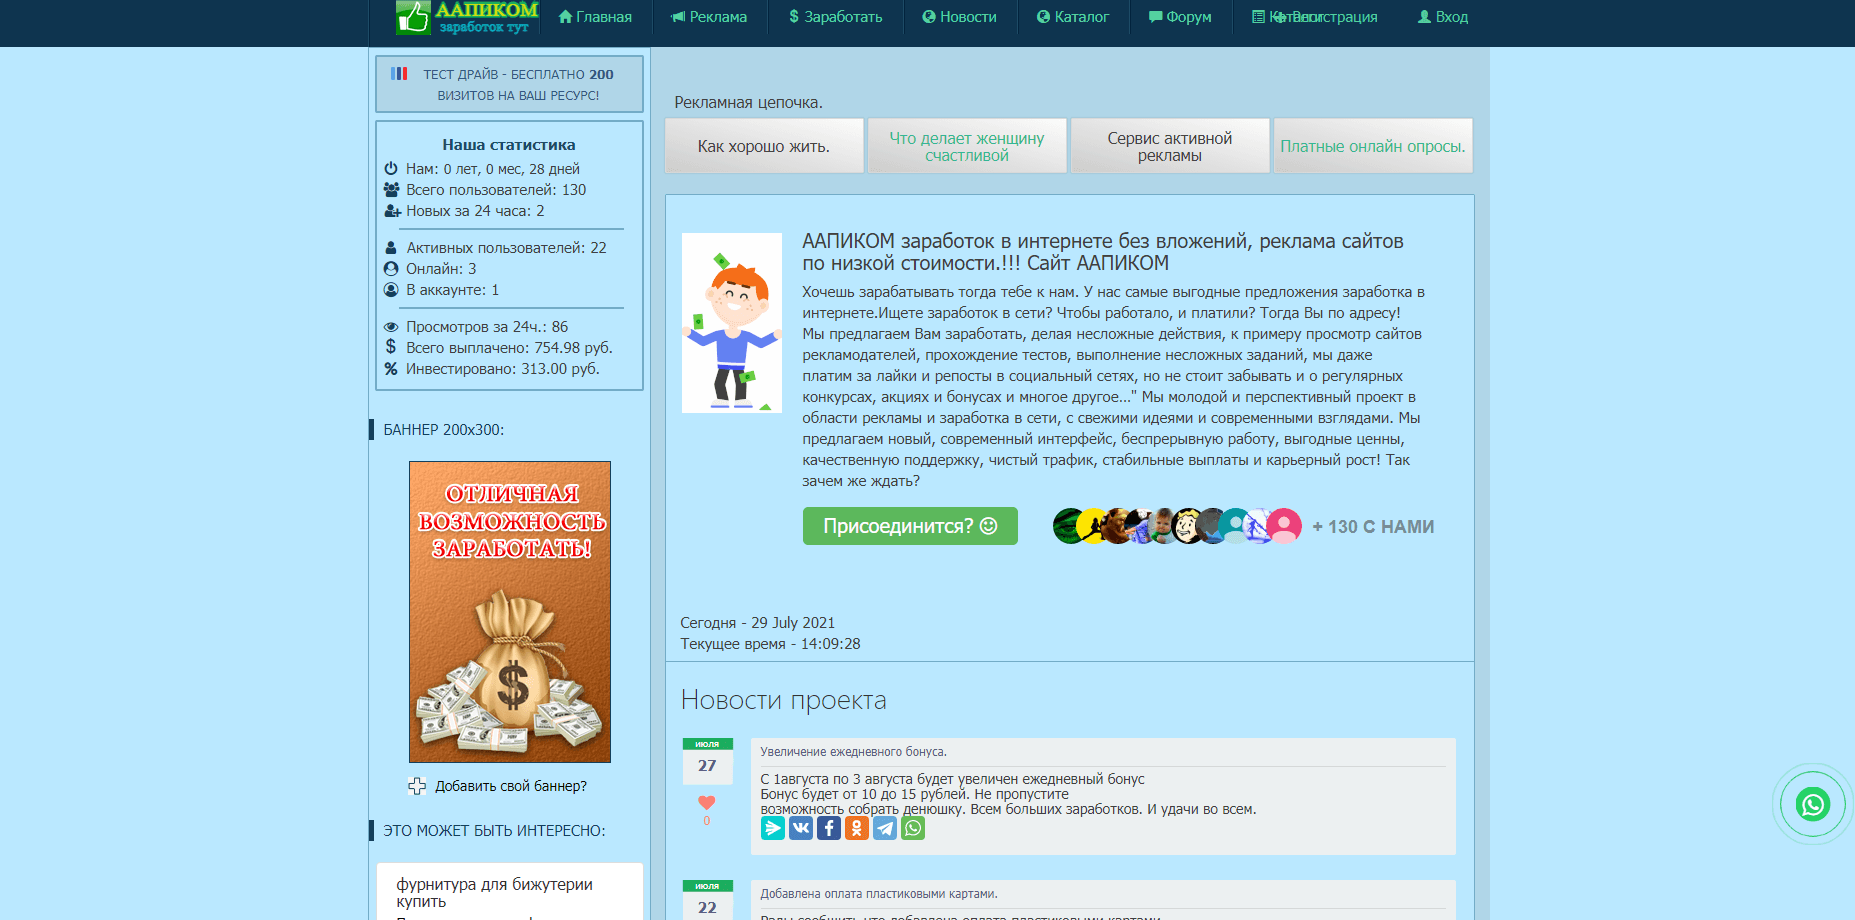Click the Вход login link
This screenshot has height=920, width=1855.
pos(1442,17)
